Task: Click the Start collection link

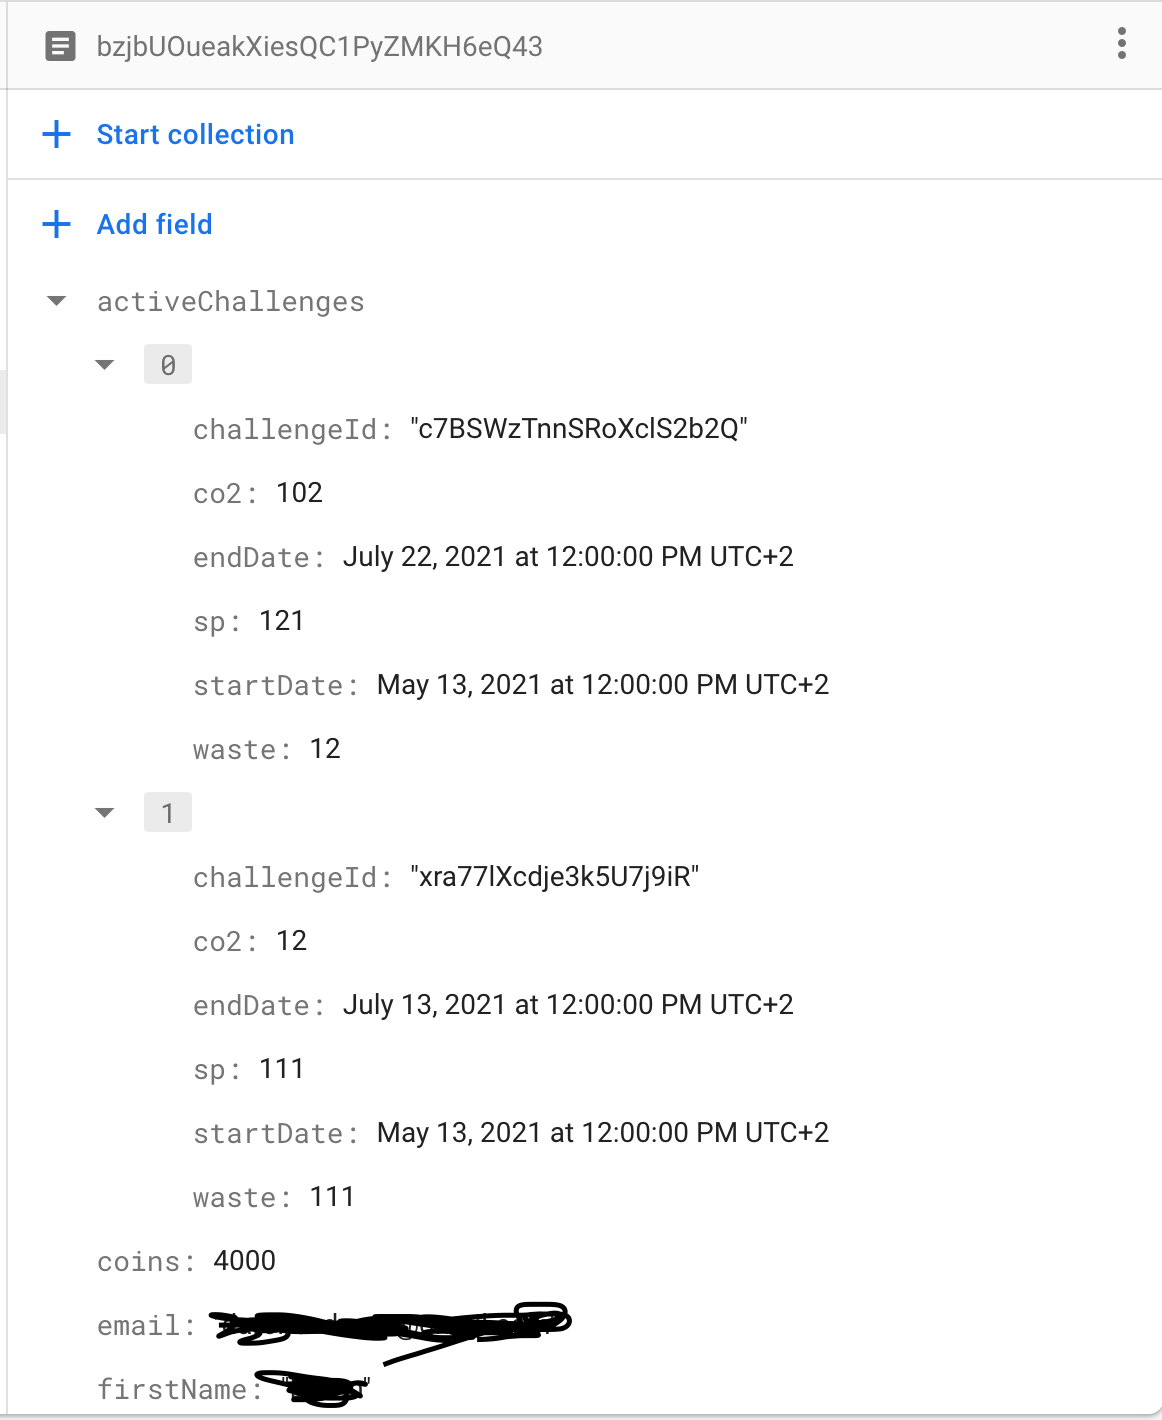Action: pos(195,135)
